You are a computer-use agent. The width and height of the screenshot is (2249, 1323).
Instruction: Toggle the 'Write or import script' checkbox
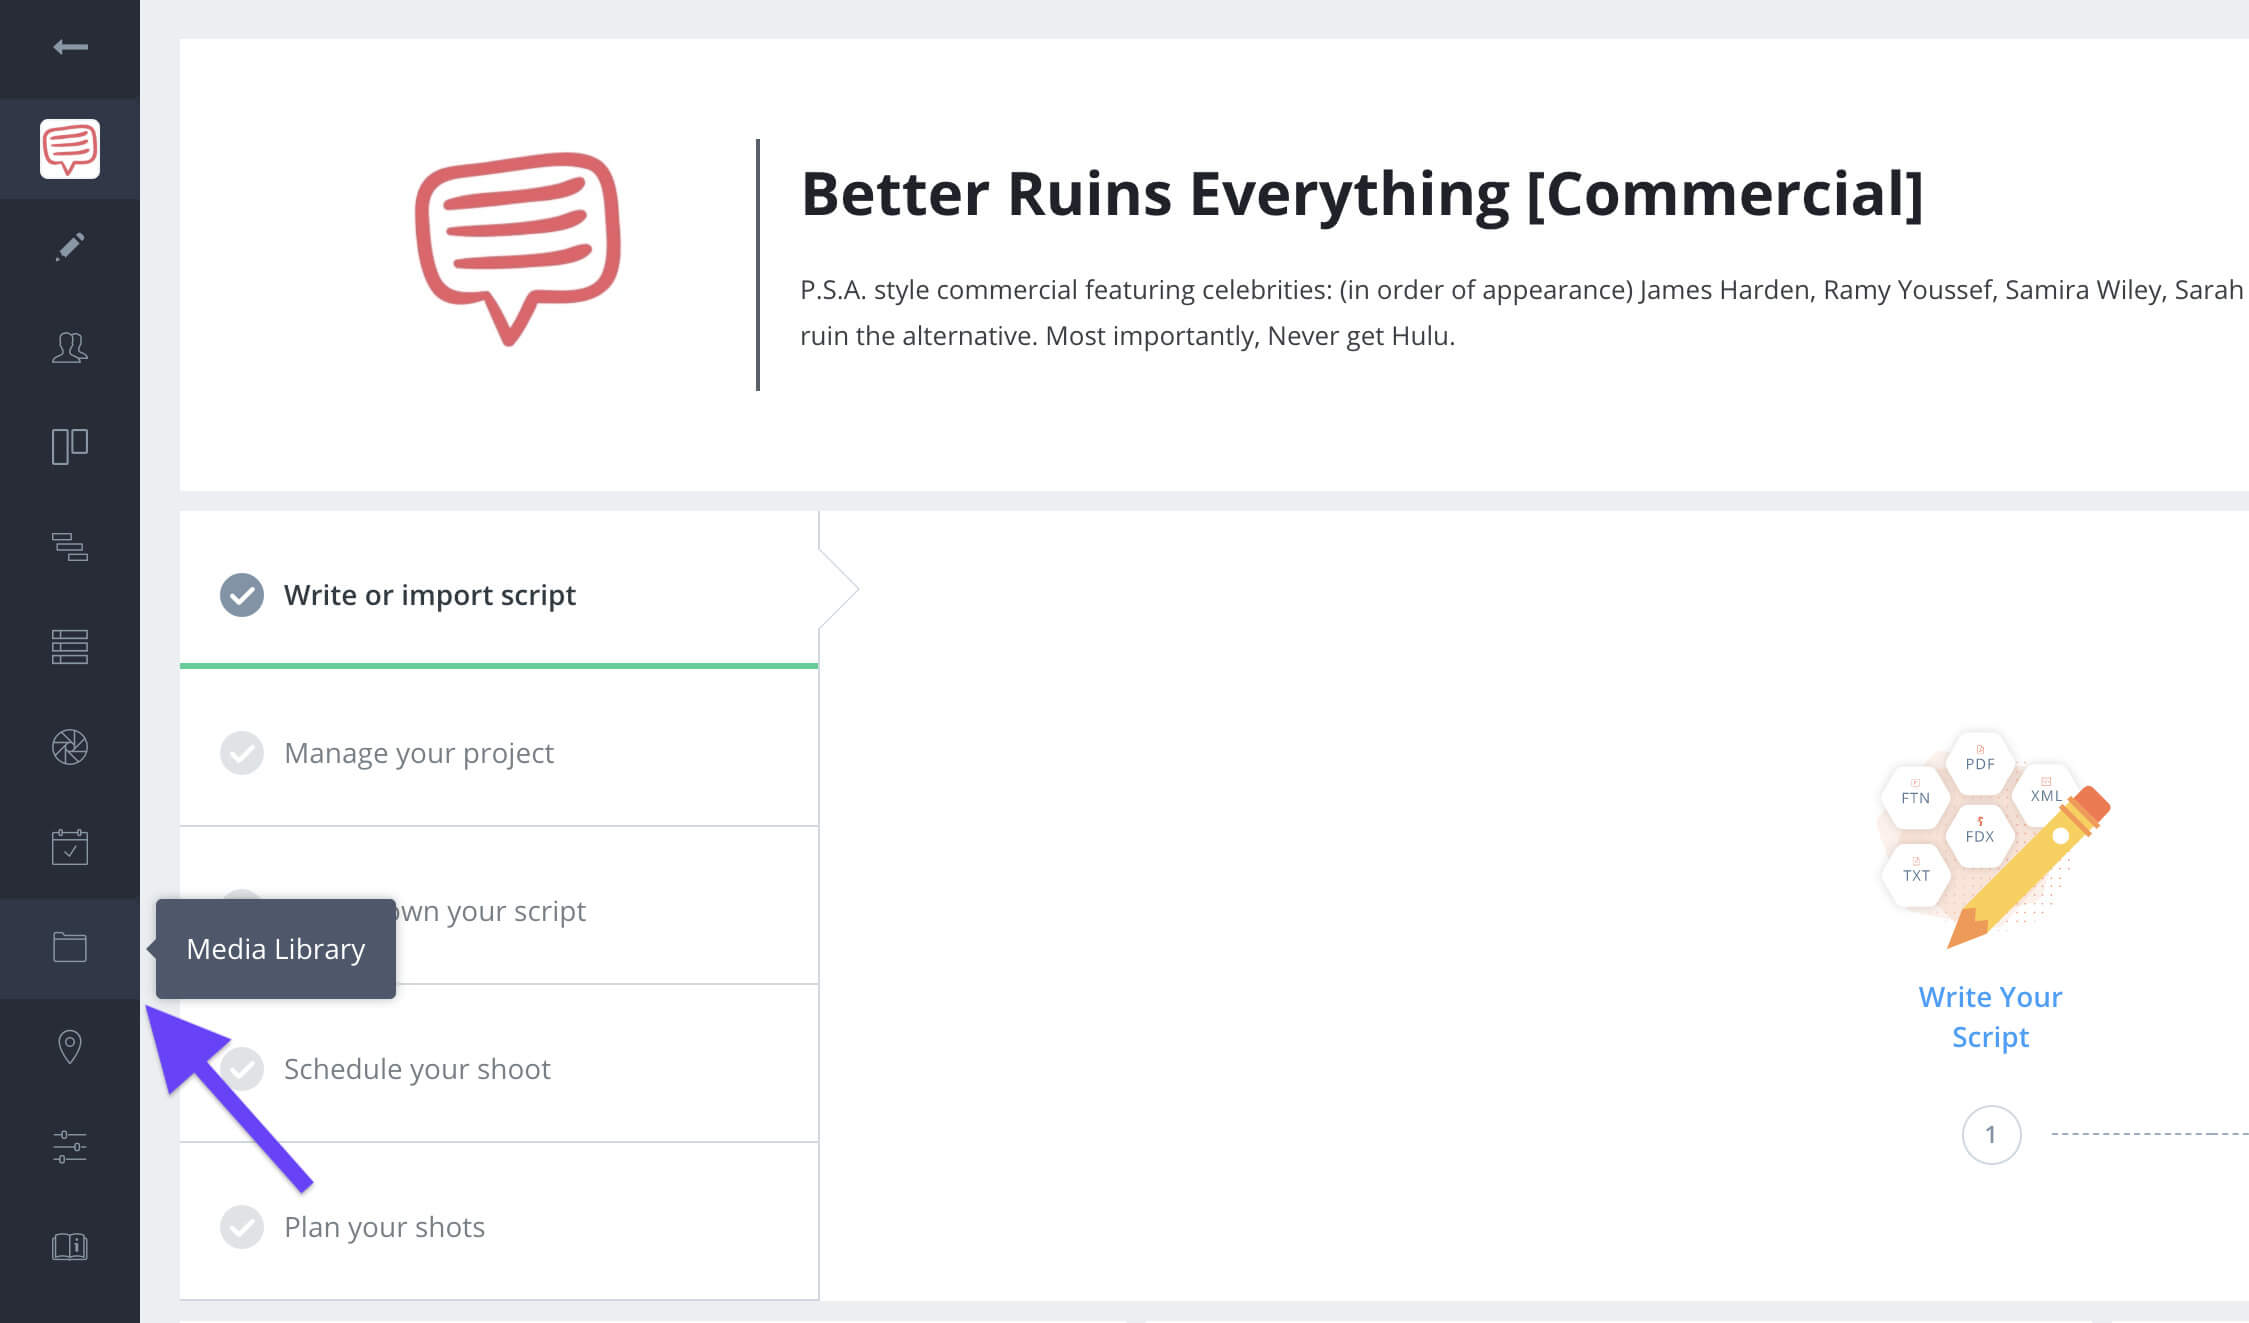[241, 595]
